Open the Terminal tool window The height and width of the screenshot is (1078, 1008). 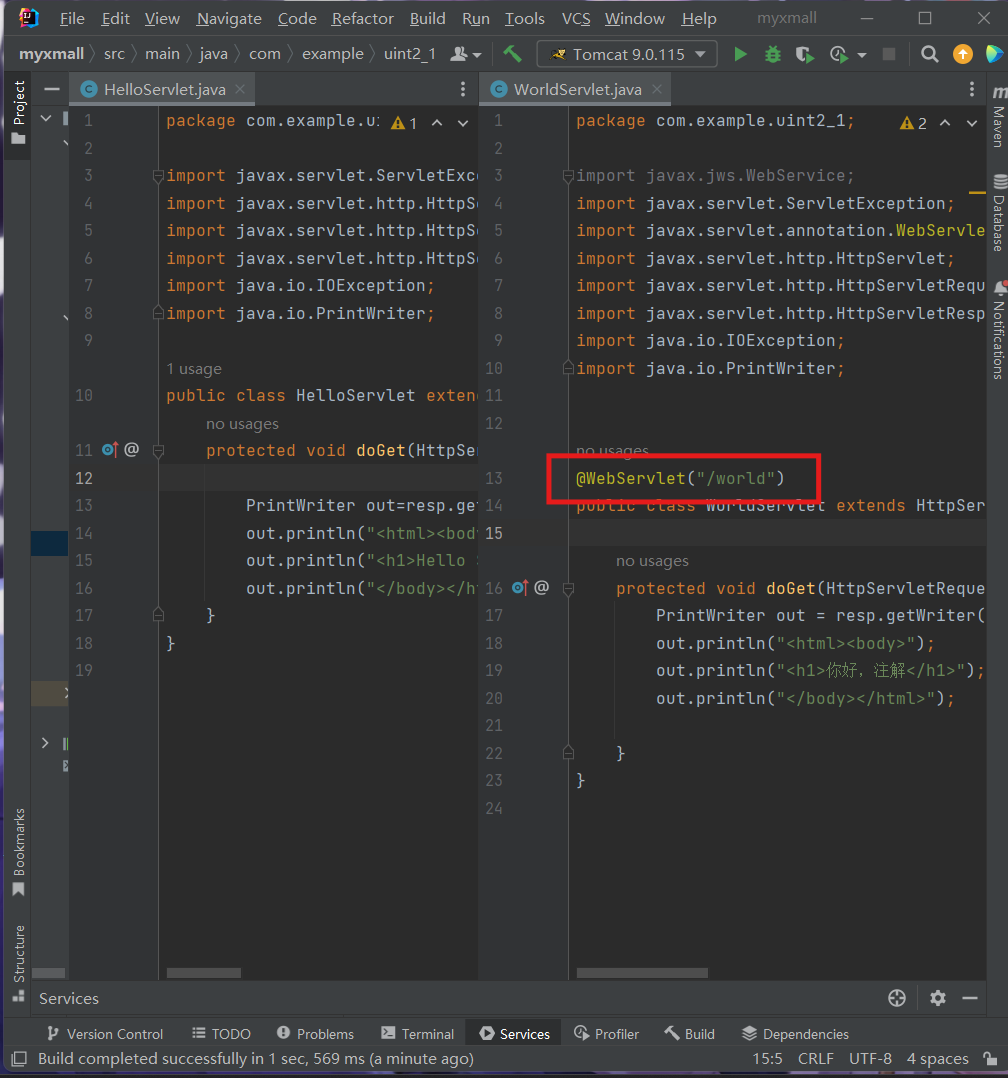click(418, 1033)
